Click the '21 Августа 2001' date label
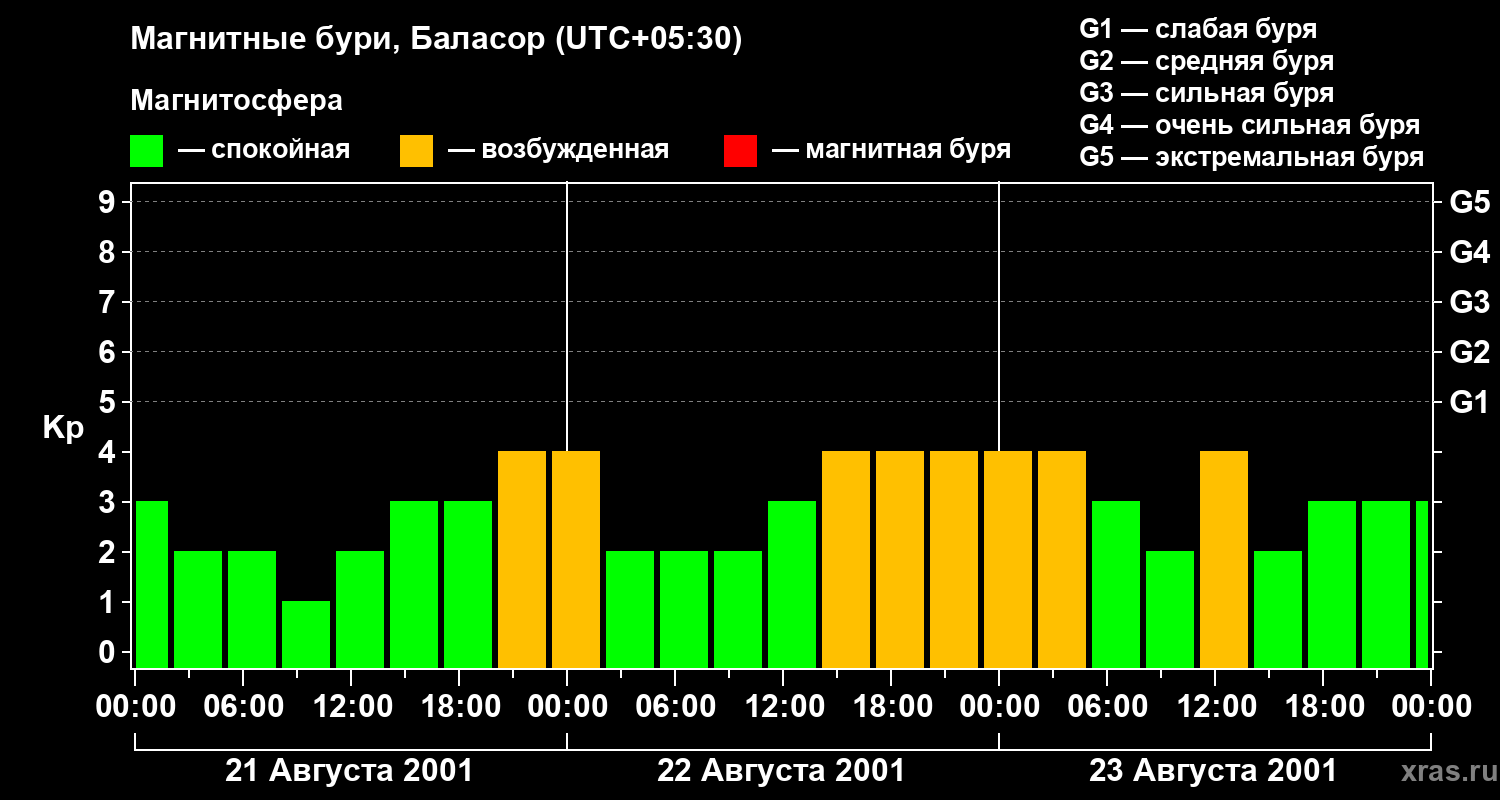Screen dimensions: 1500x800 (349, 771)
